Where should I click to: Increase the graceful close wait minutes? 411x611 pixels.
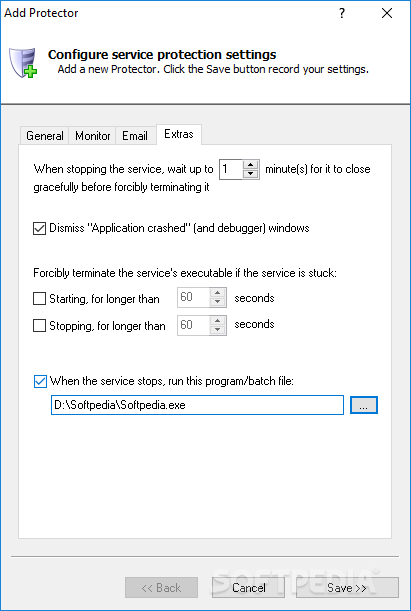coord(251,165)
